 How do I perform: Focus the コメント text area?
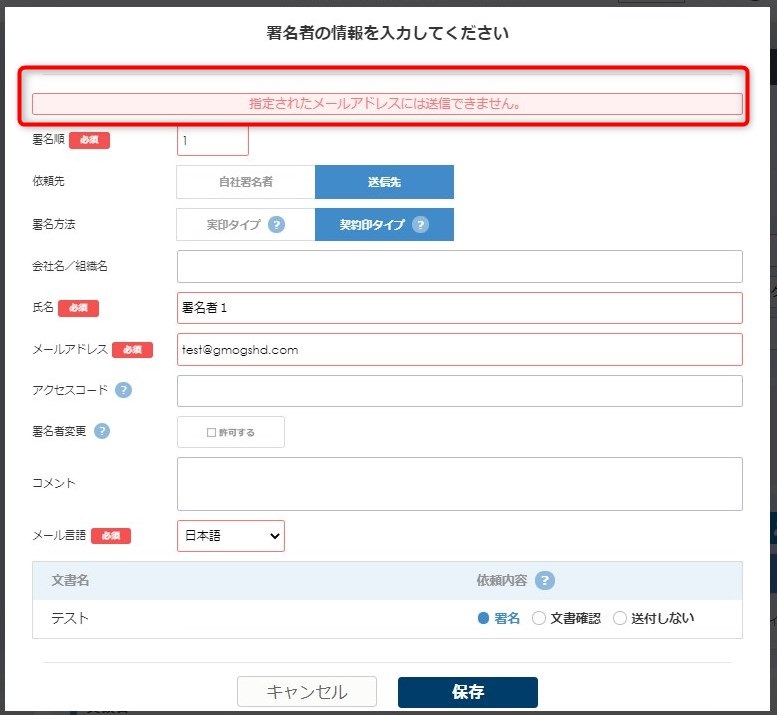(459, 484)
